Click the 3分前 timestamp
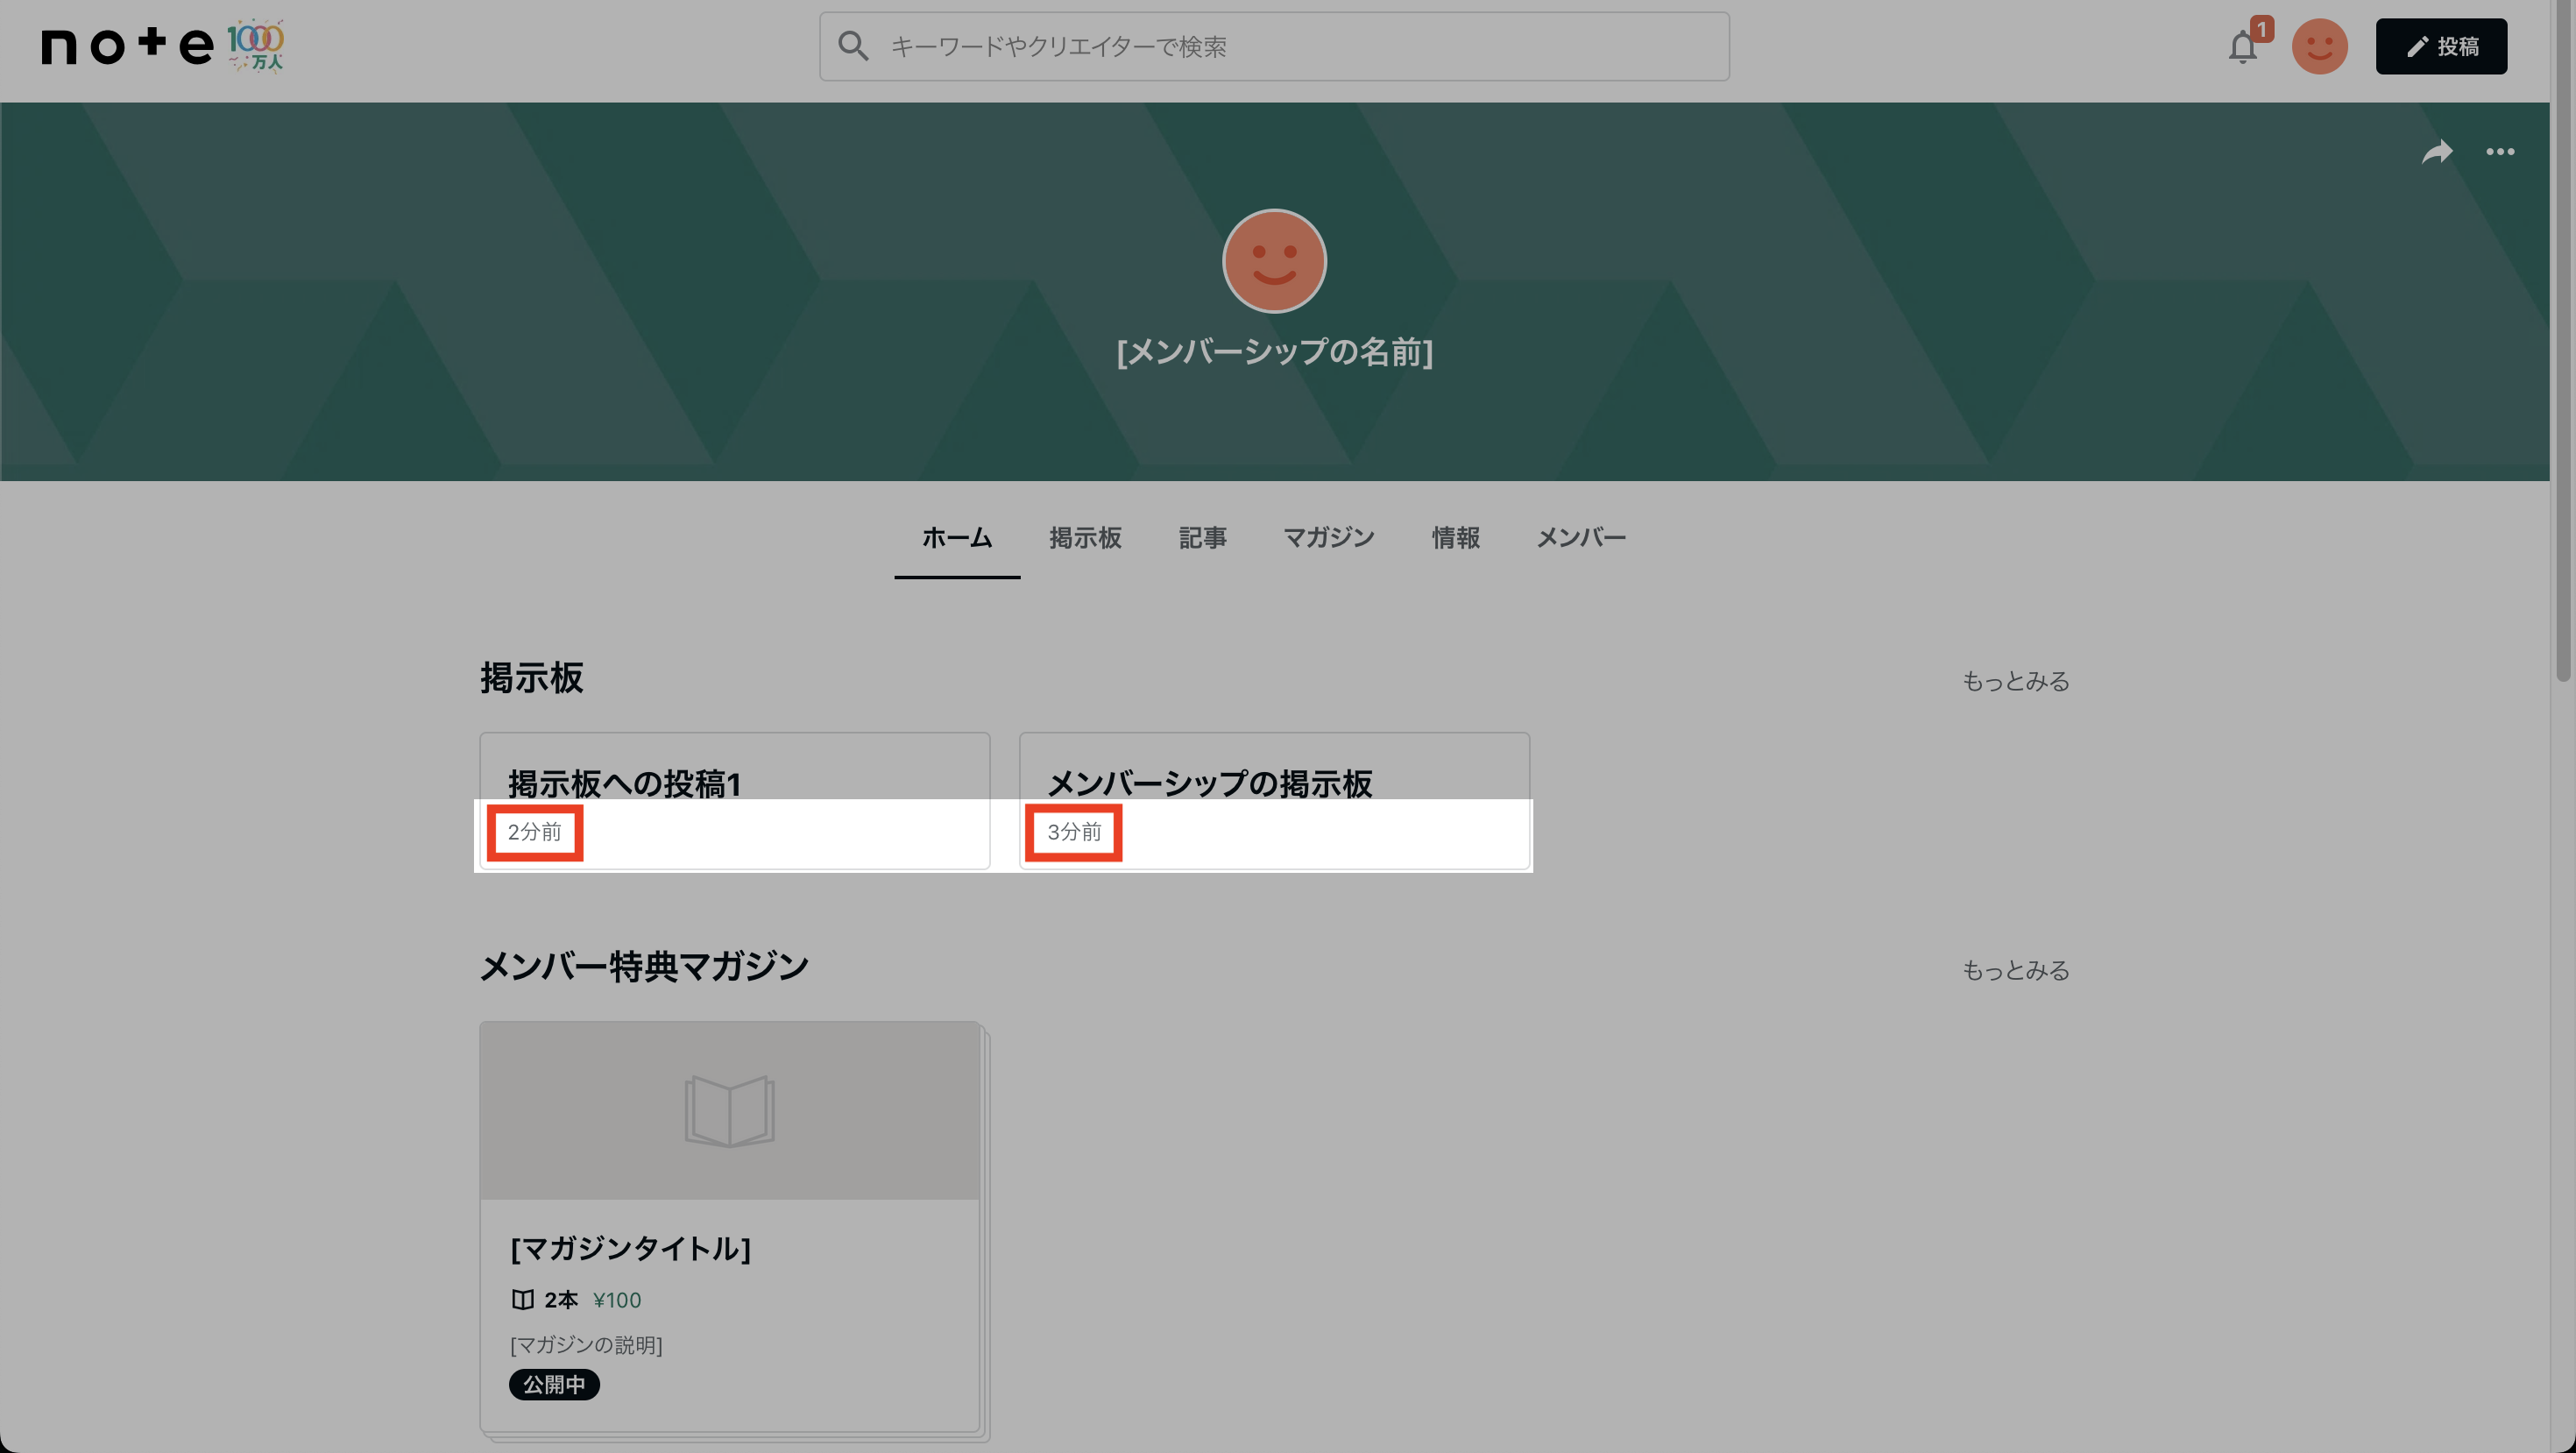The height and width of the screenshot is (1453, 2576). click(x=1074, y=832)
